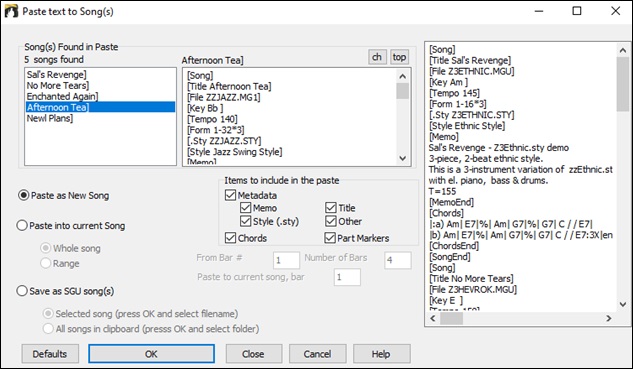Click the 'From Bar #' input field
Screen dimensions: 633x369
coord(286,260)
